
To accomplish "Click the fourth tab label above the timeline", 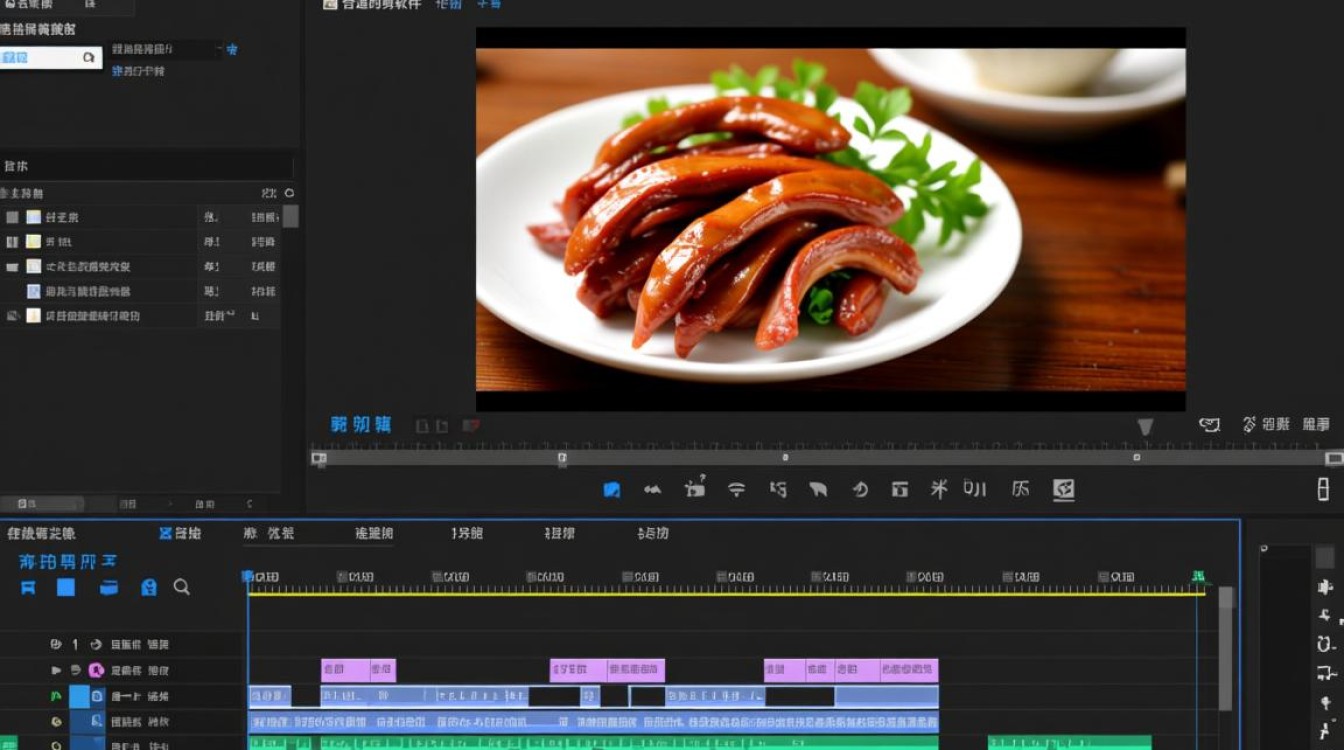I will [x=374, y=534].
